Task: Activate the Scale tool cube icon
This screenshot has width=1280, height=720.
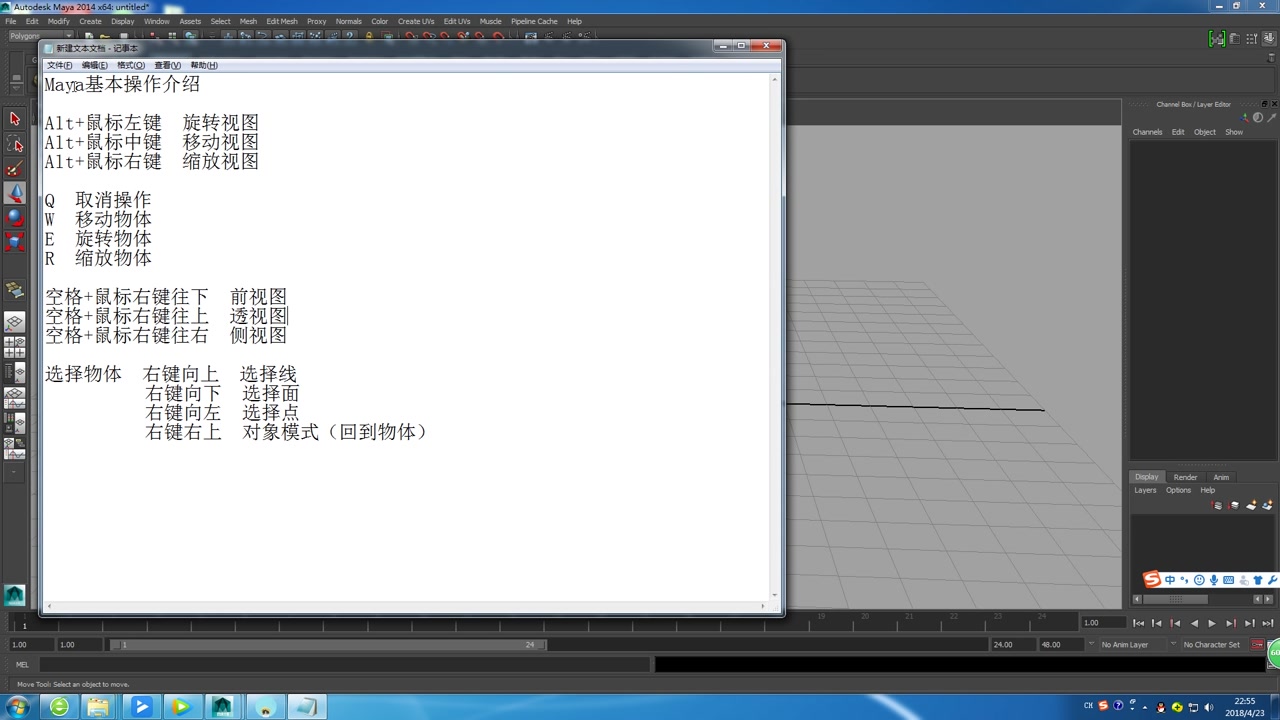Action: coord(14,242)
